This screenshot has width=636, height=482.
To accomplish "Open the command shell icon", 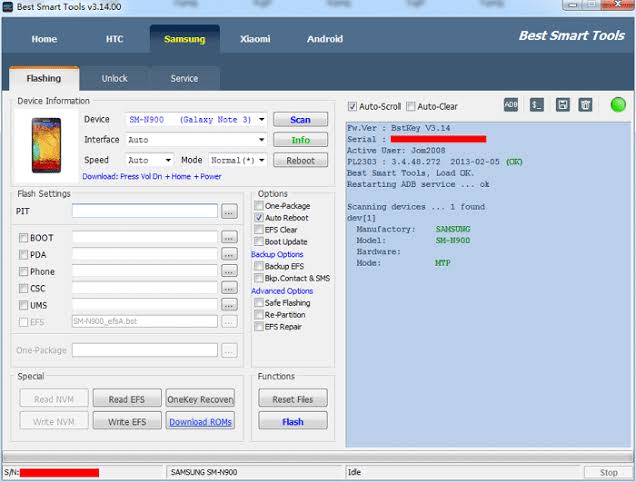I will point(537,105).
